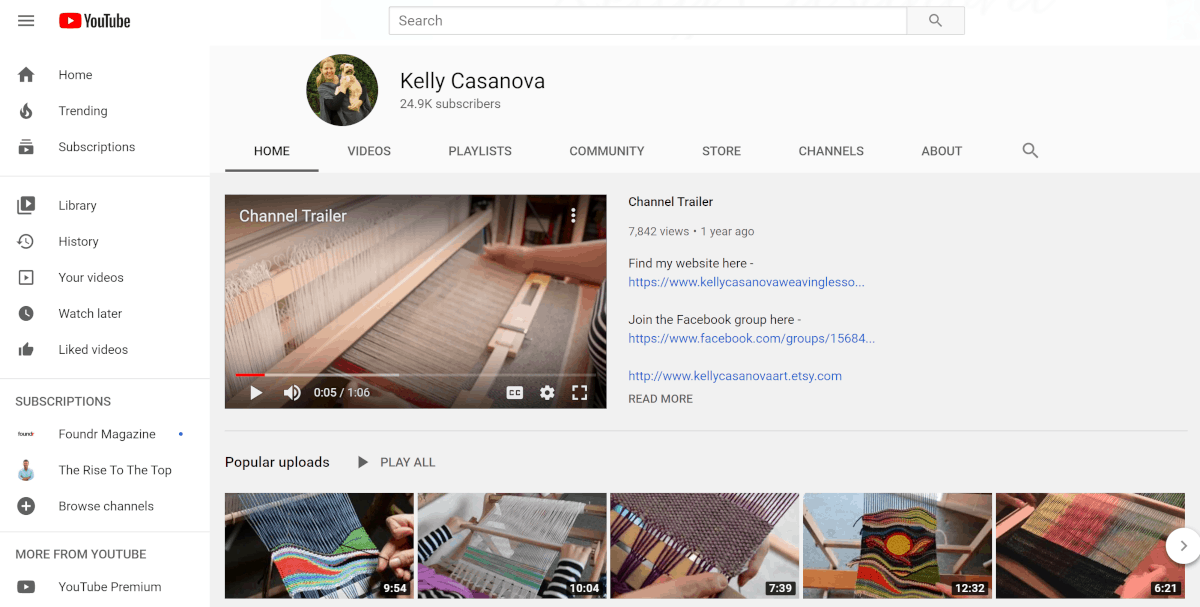Open the 9:54 video thumbnail

tap(319, 545)
